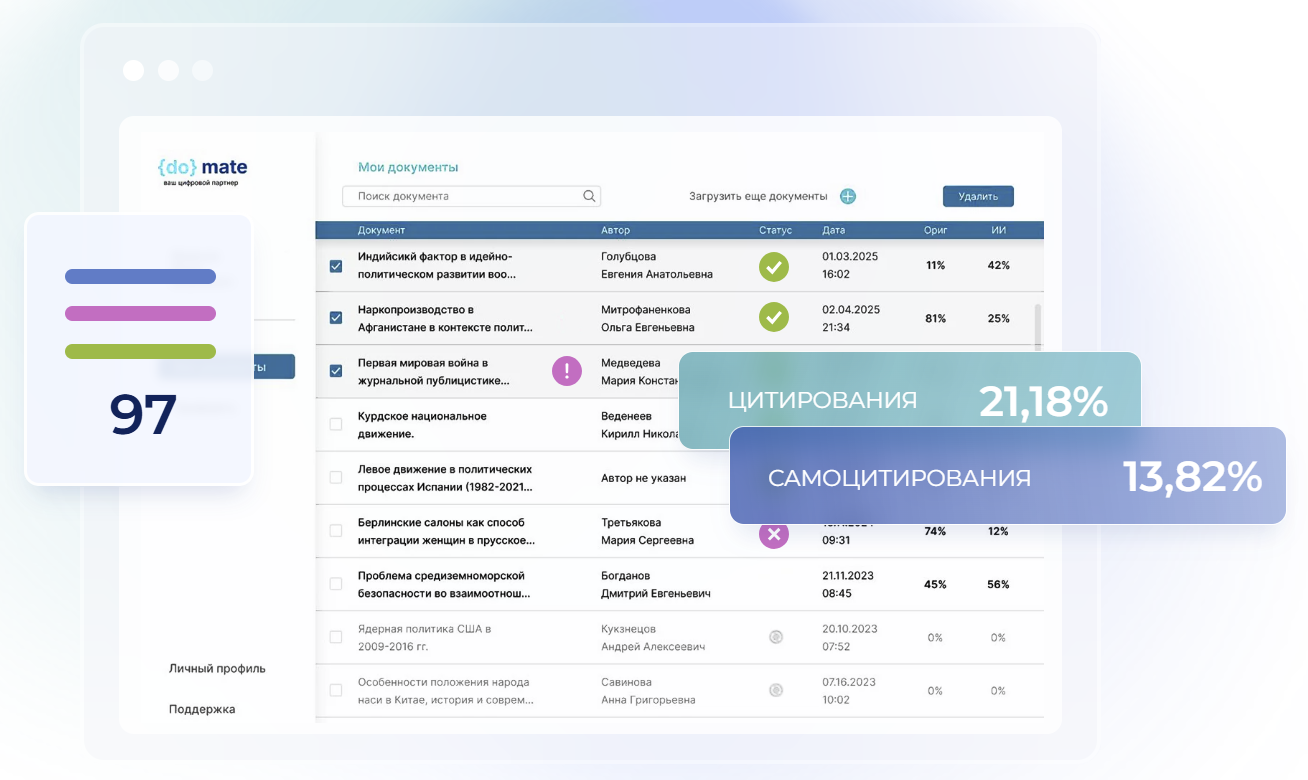The image size is (1308, 780).
Task: Uncheck the Наркопроизводство в Афганистане checkbox
Action: (x=337, y=318)
